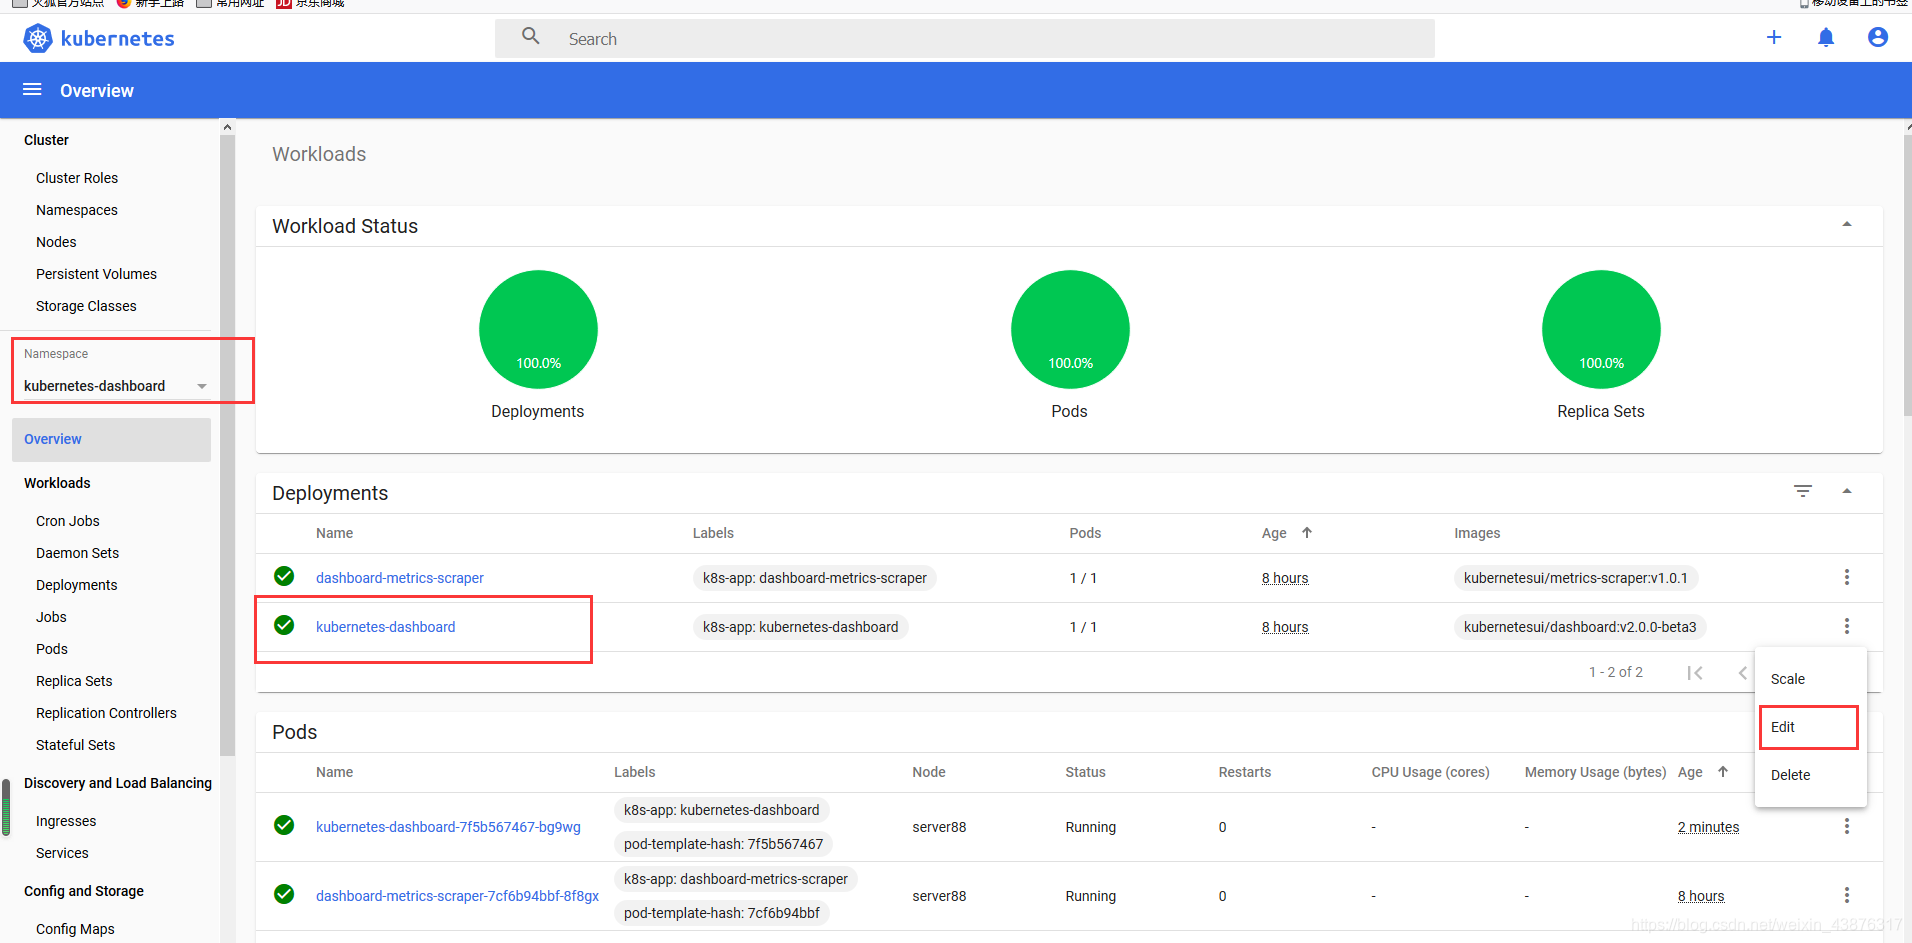
Task: Click green status icon of kubernetes-dashboard deployment
Action: 284,625
